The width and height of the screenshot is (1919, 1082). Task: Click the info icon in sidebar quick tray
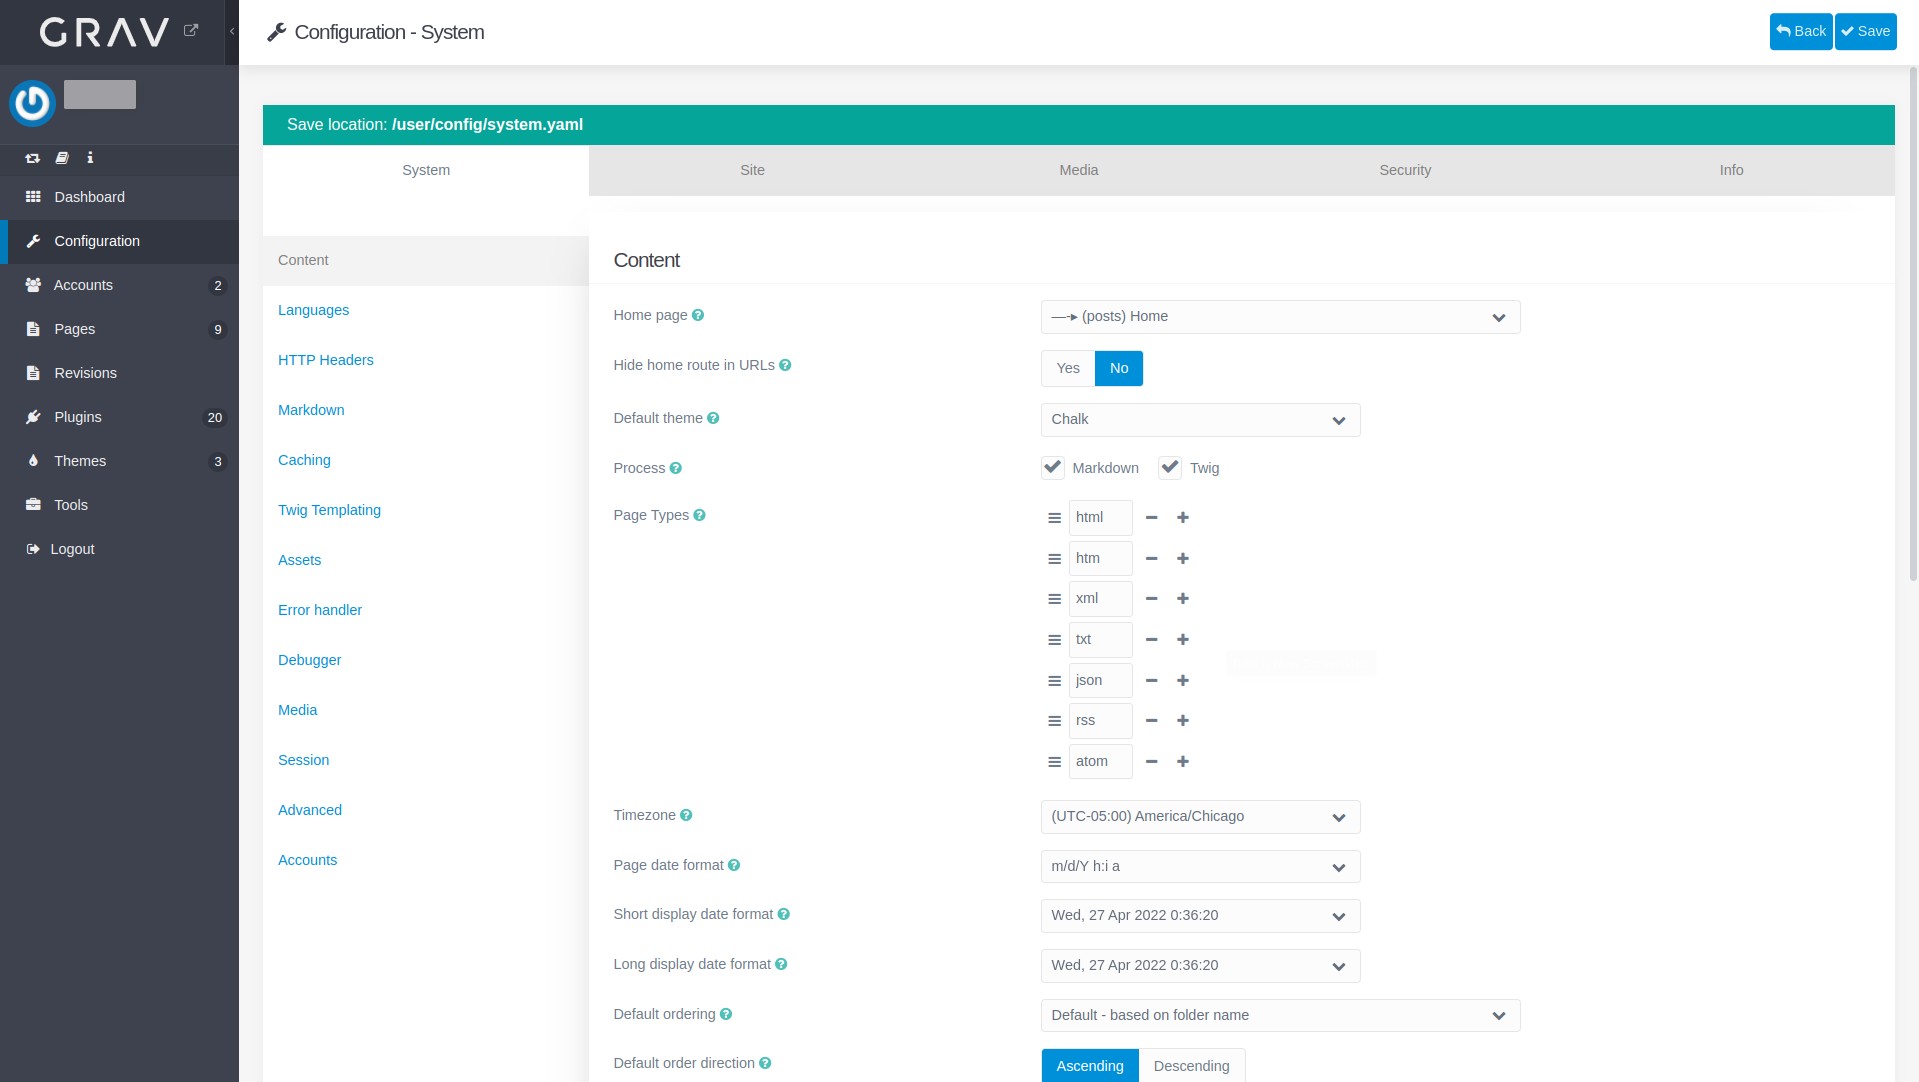pyautogui.click(x=90, y=158)
